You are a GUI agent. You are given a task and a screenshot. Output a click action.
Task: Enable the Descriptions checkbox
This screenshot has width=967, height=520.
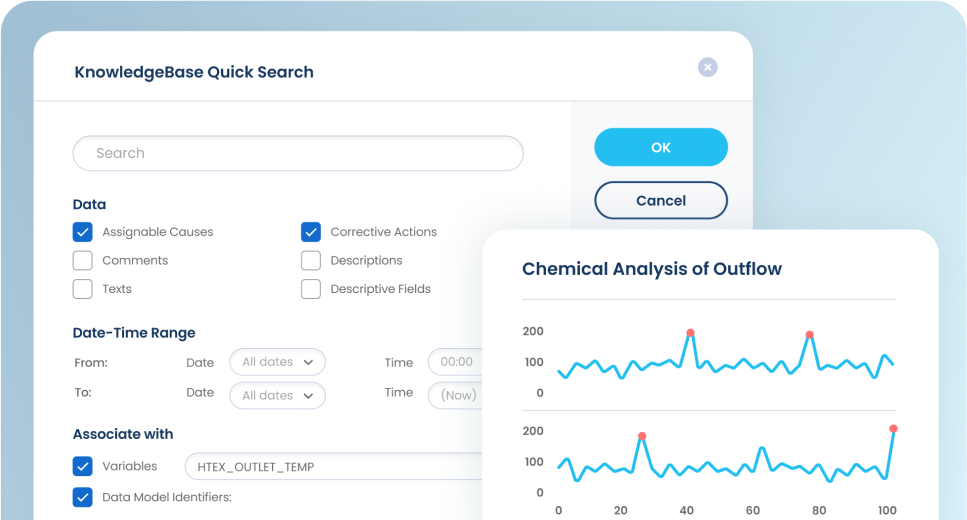(311, 260)
